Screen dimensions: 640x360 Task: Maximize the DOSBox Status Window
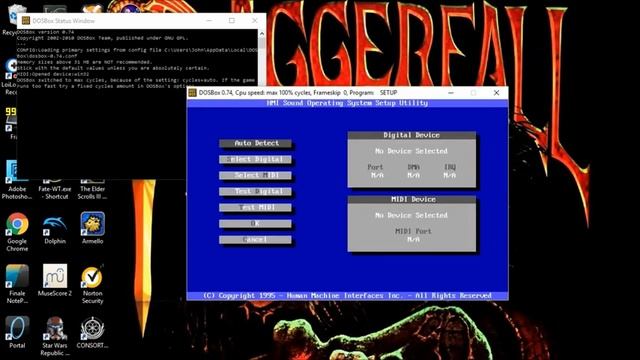coord(232,20)
